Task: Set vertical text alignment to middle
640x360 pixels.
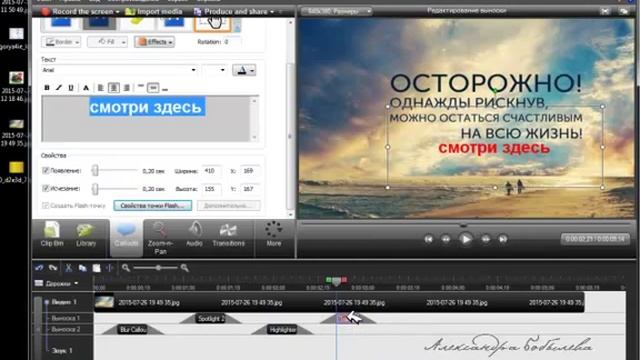Action: click(153, 87)
